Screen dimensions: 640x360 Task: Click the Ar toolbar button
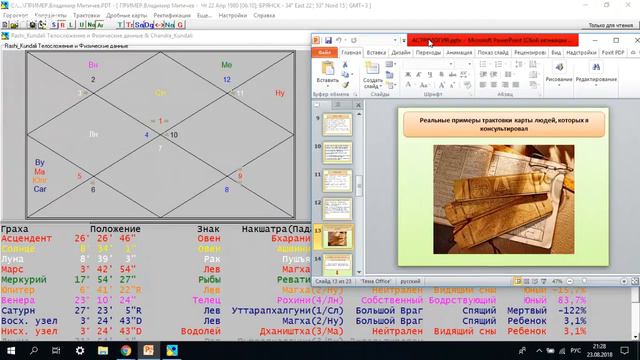point(100,25)
